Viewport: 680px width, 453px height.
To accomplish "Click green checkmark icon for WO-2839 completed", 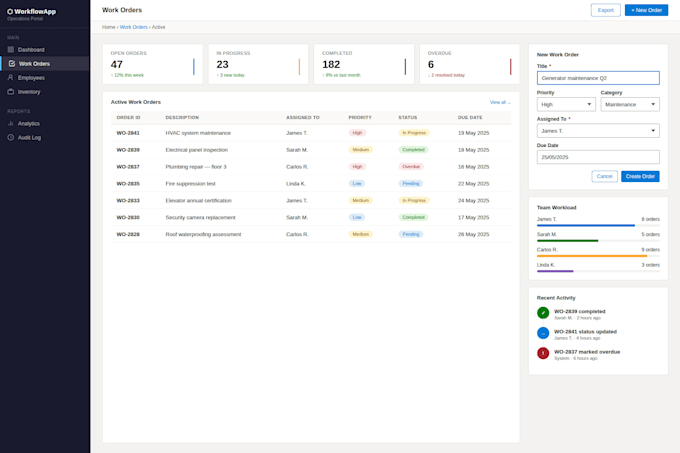I will coord(543,313).
